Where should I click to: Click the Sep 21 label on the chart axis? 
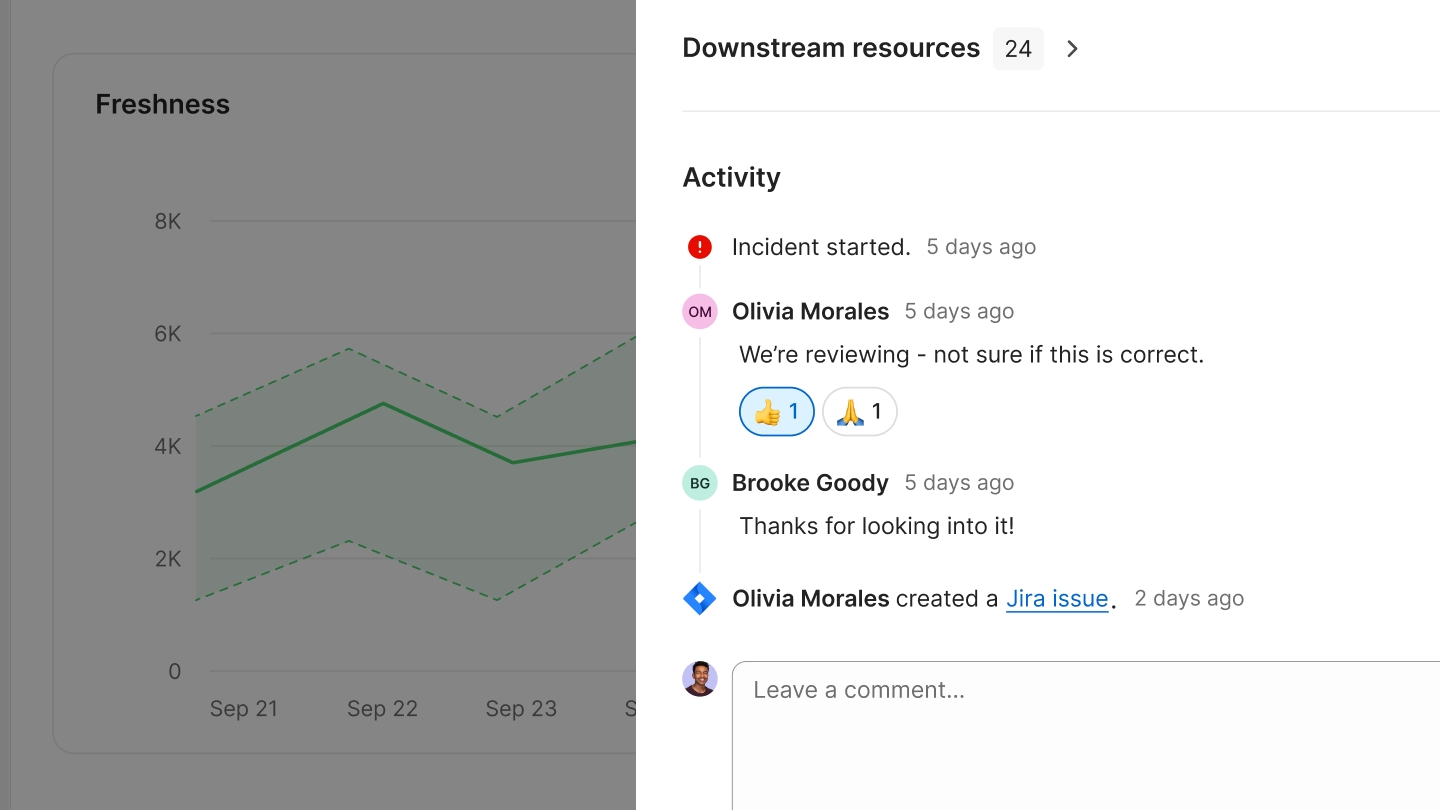244,709
